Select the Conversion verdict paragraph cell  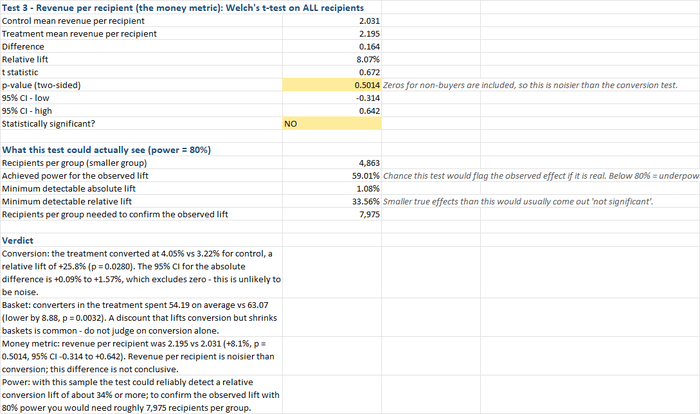141,272
